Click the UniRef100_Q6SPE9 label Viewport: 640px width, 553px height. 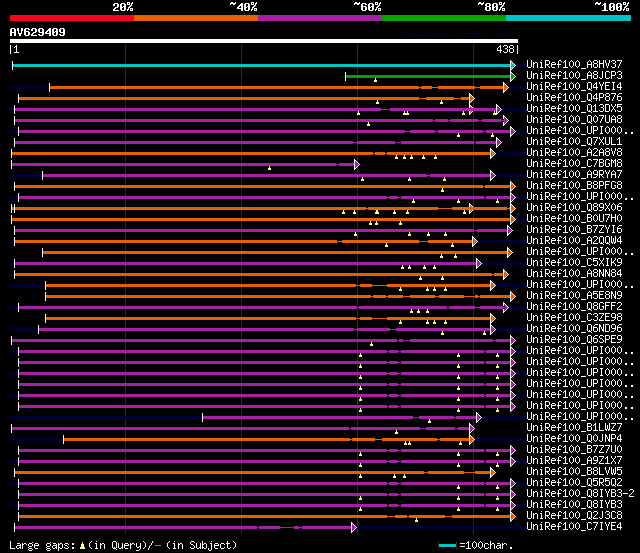pyautogui.click(x=574, y=339)
